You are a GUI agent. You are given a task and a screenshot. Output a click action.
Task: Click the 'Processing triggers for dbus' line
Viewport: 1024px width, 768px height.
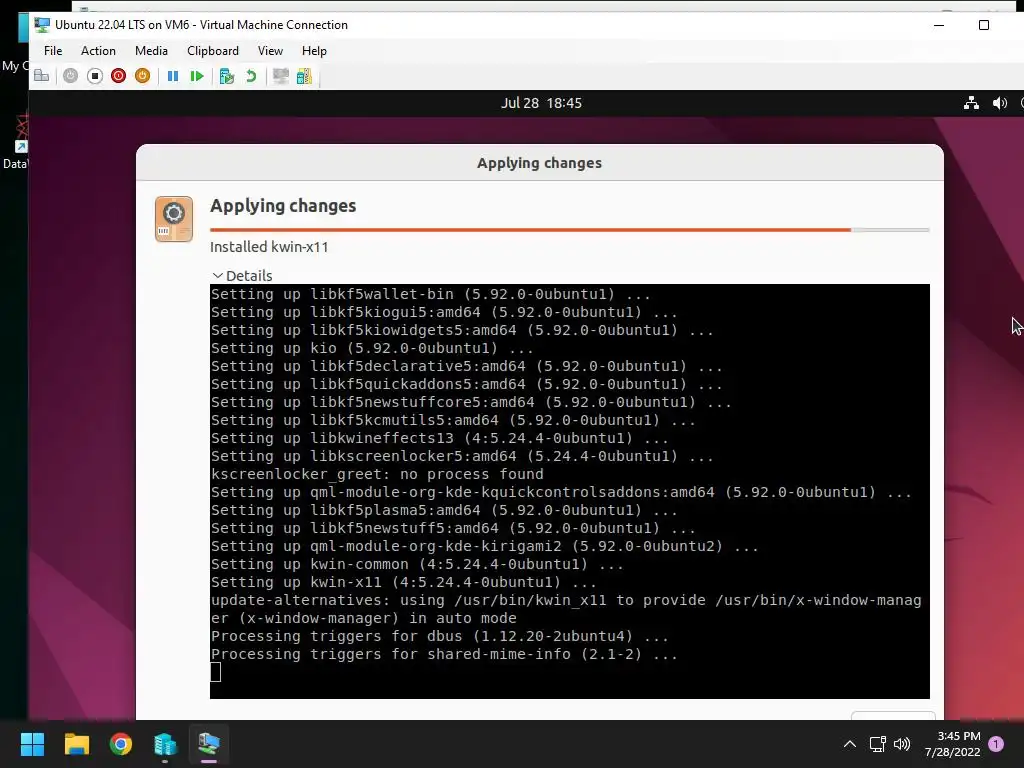(x=440, y=636)
